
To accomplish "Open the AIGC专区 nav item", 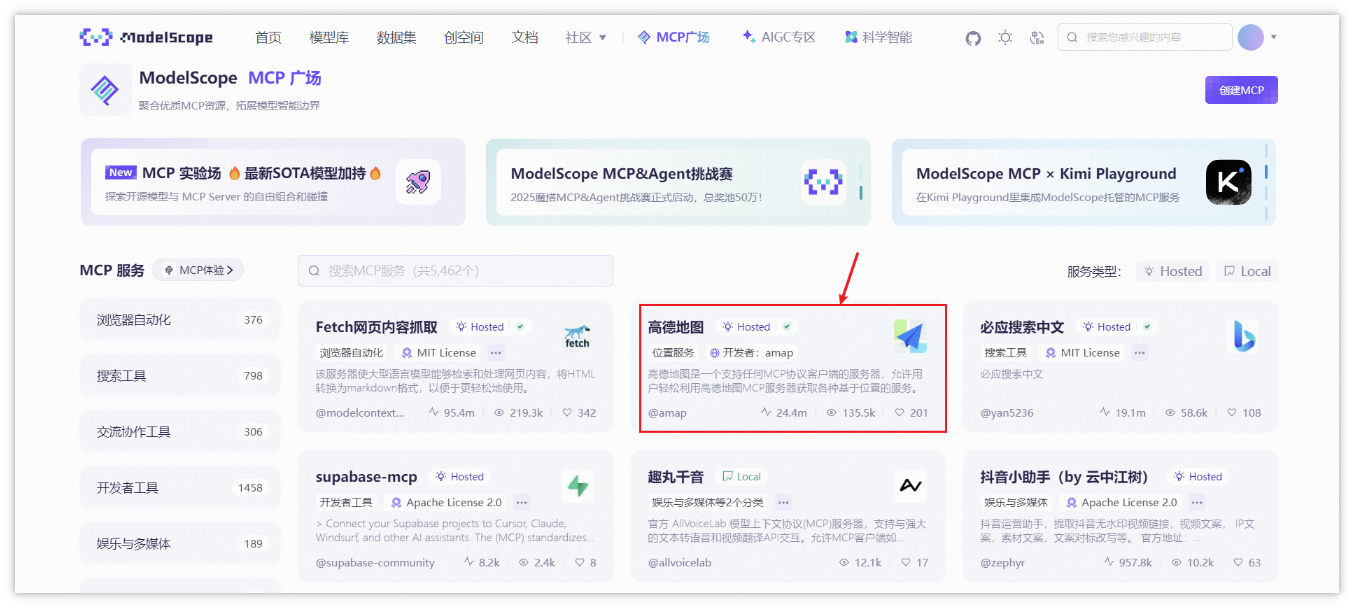I will coord(779,38).
